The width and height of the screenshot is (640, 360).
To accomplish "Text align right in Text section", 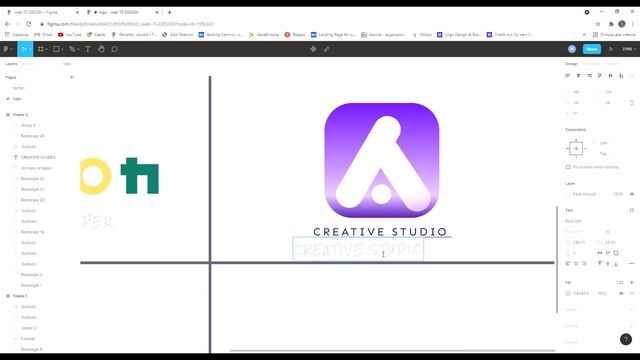I will coord(584,264).
